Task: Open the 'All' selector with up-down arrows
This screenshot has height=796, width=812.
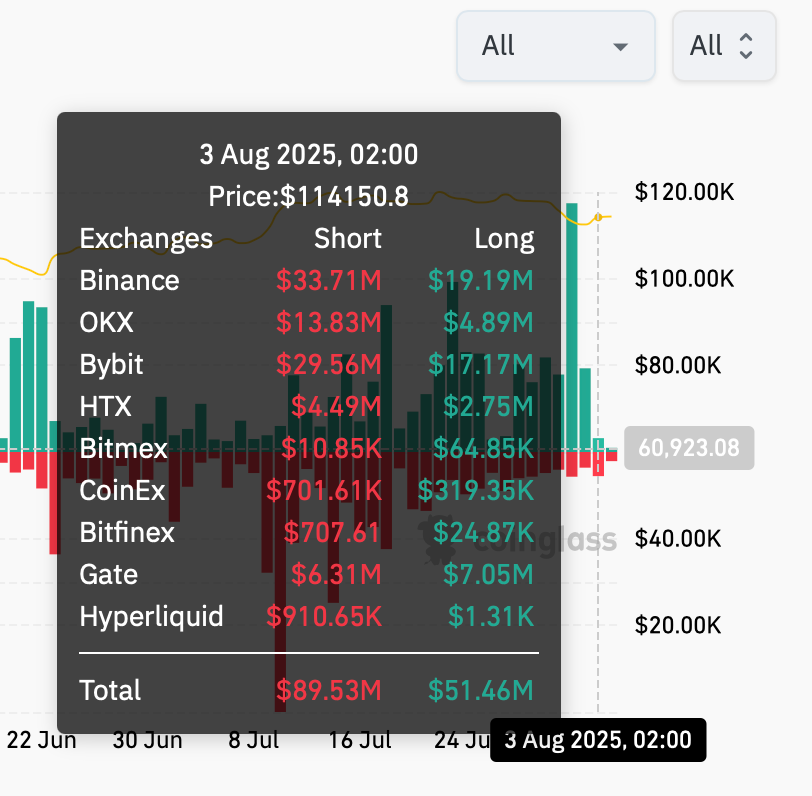Action: [x=724, y=46]
